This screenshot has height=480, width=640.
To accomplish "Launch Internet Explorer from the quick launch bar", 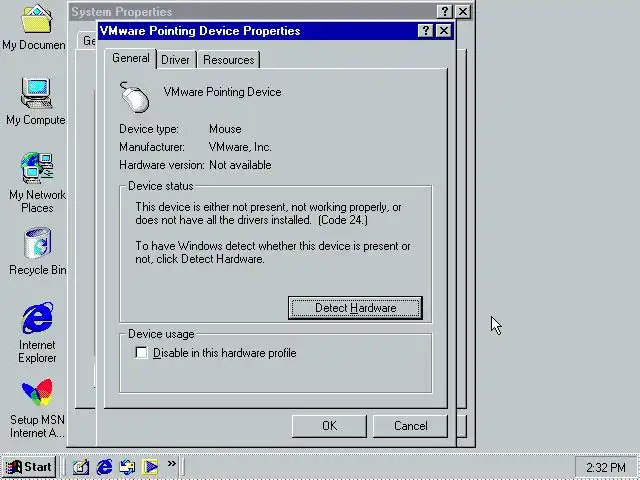I will [x=104, y=467].
